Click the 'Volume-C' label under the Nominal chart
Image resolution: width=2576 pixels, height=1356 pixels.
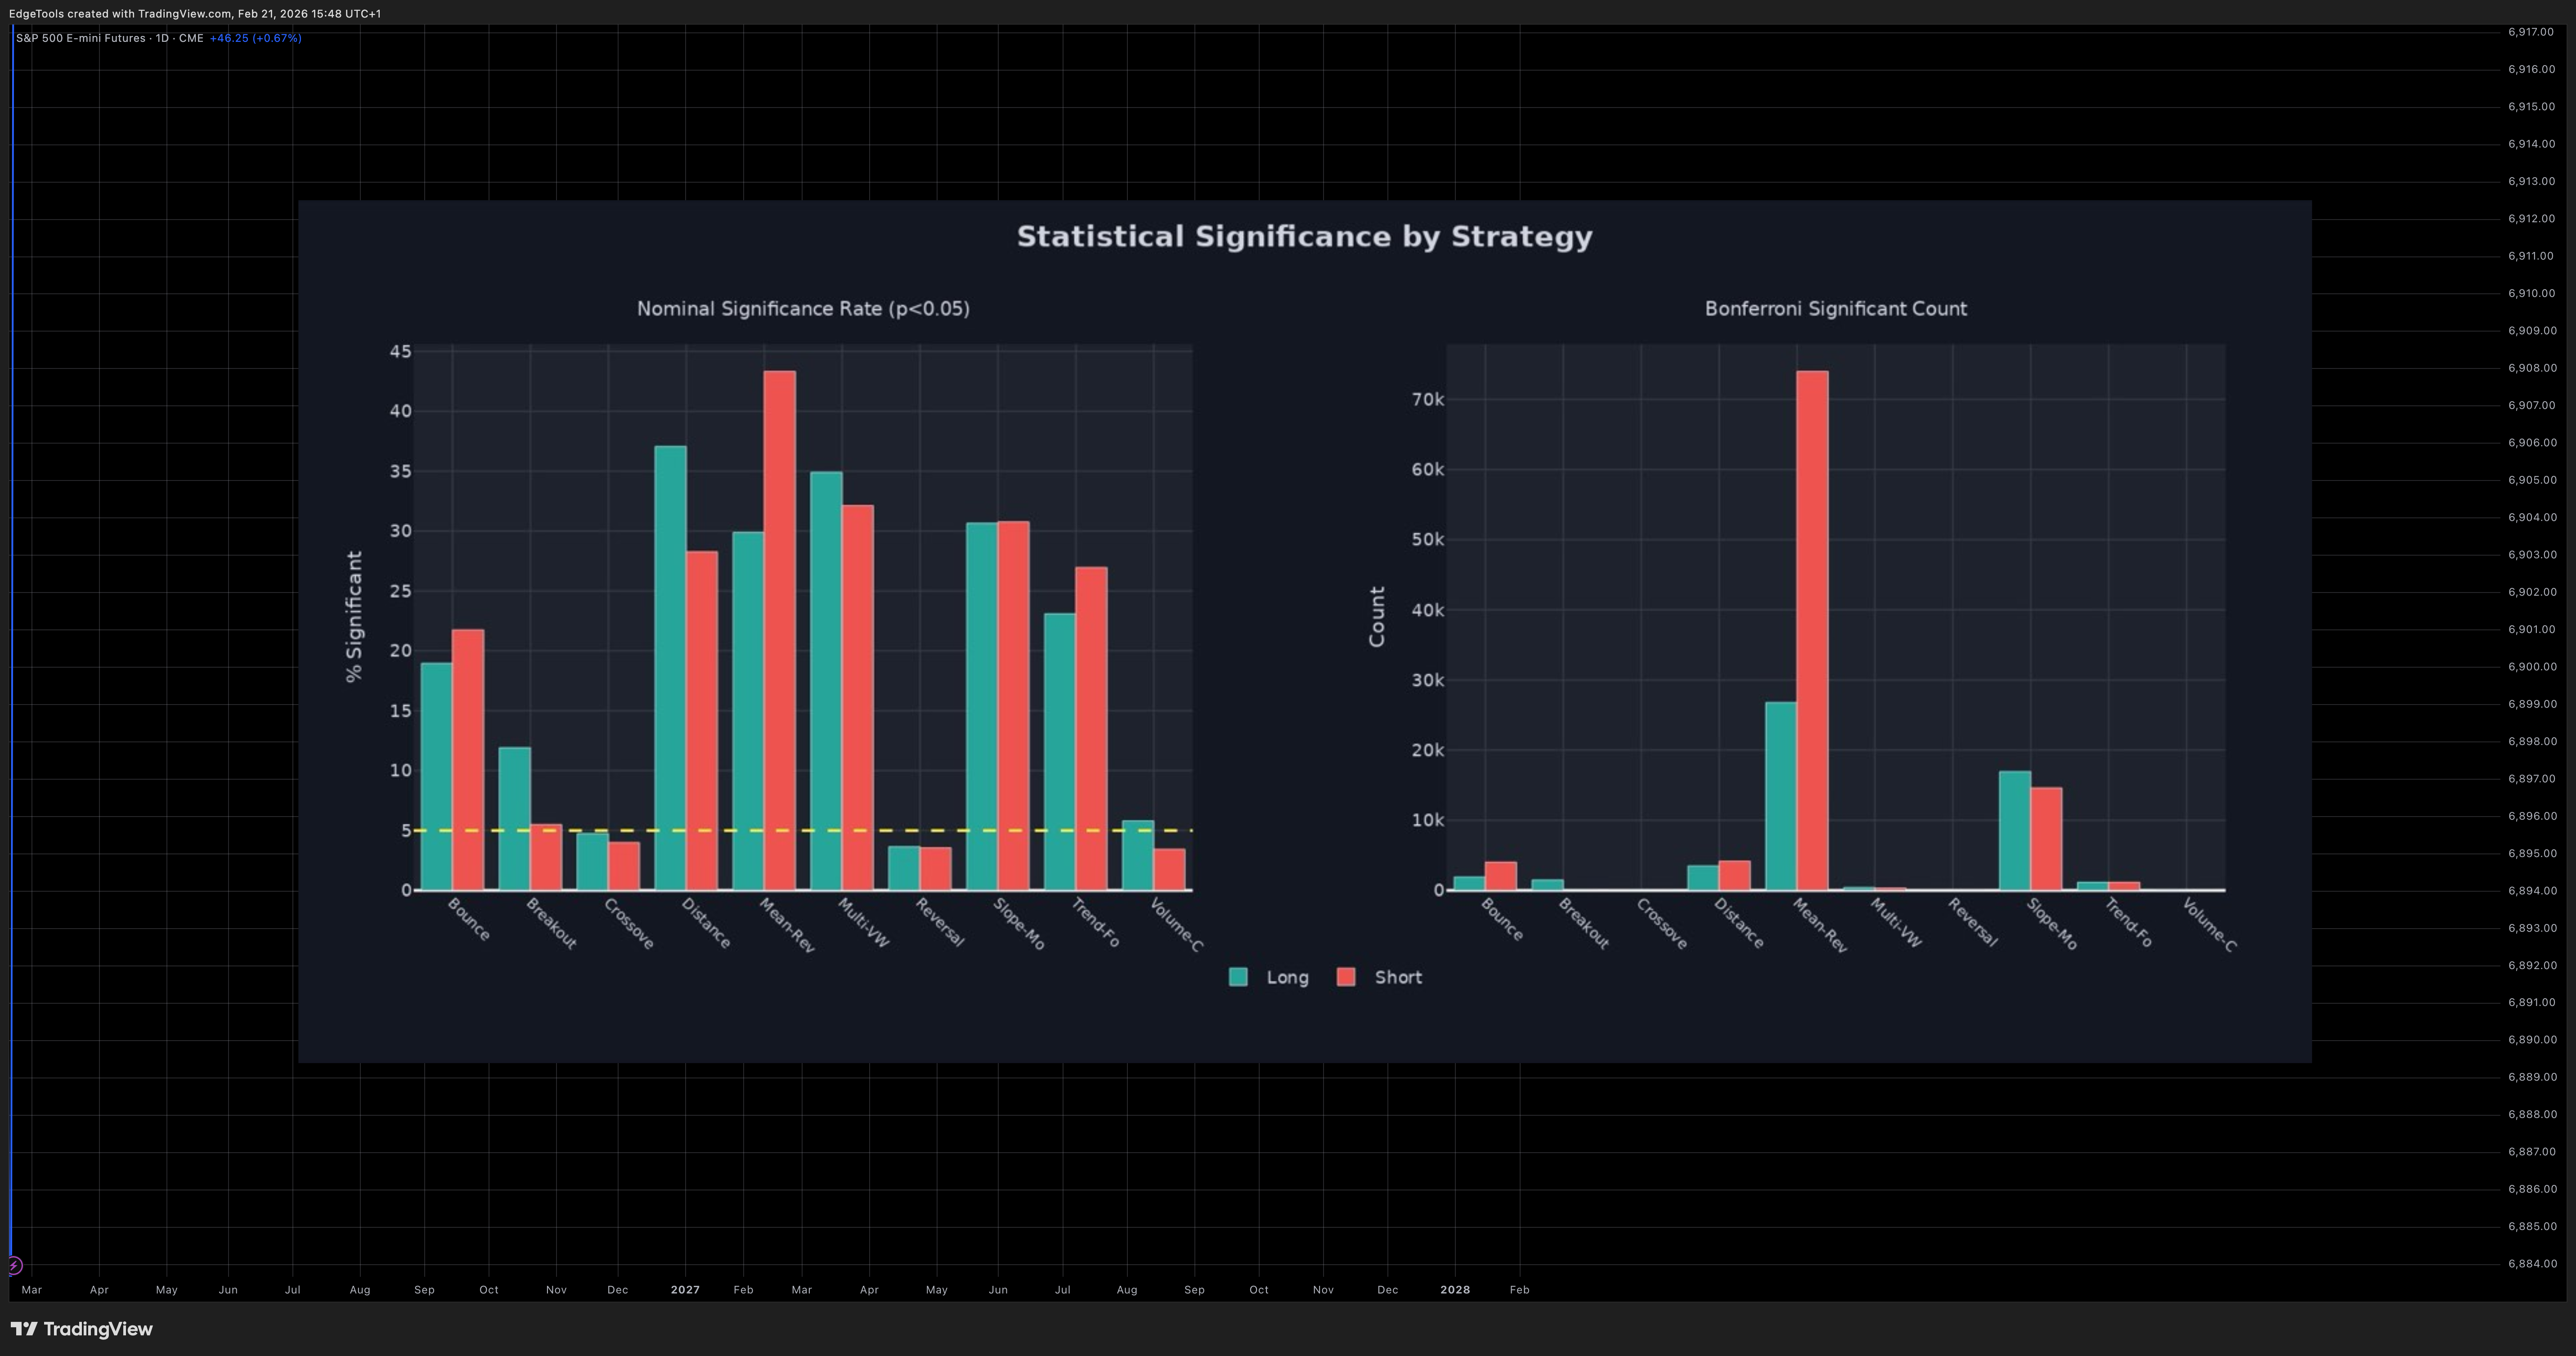[1176, 925]
